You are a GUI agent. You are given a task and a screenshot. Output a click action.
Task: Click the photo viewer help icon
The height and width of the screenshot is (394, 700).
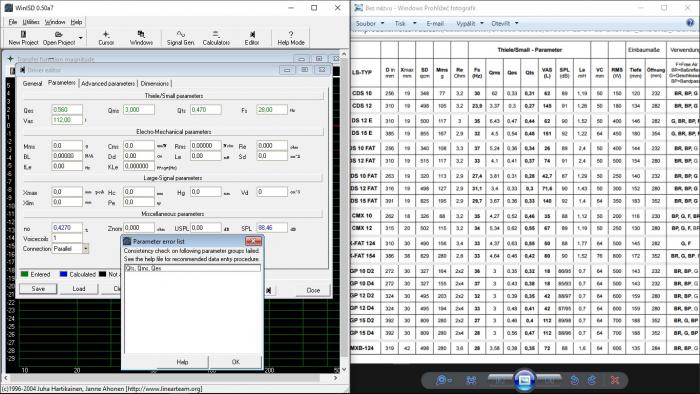coord(690,23)
